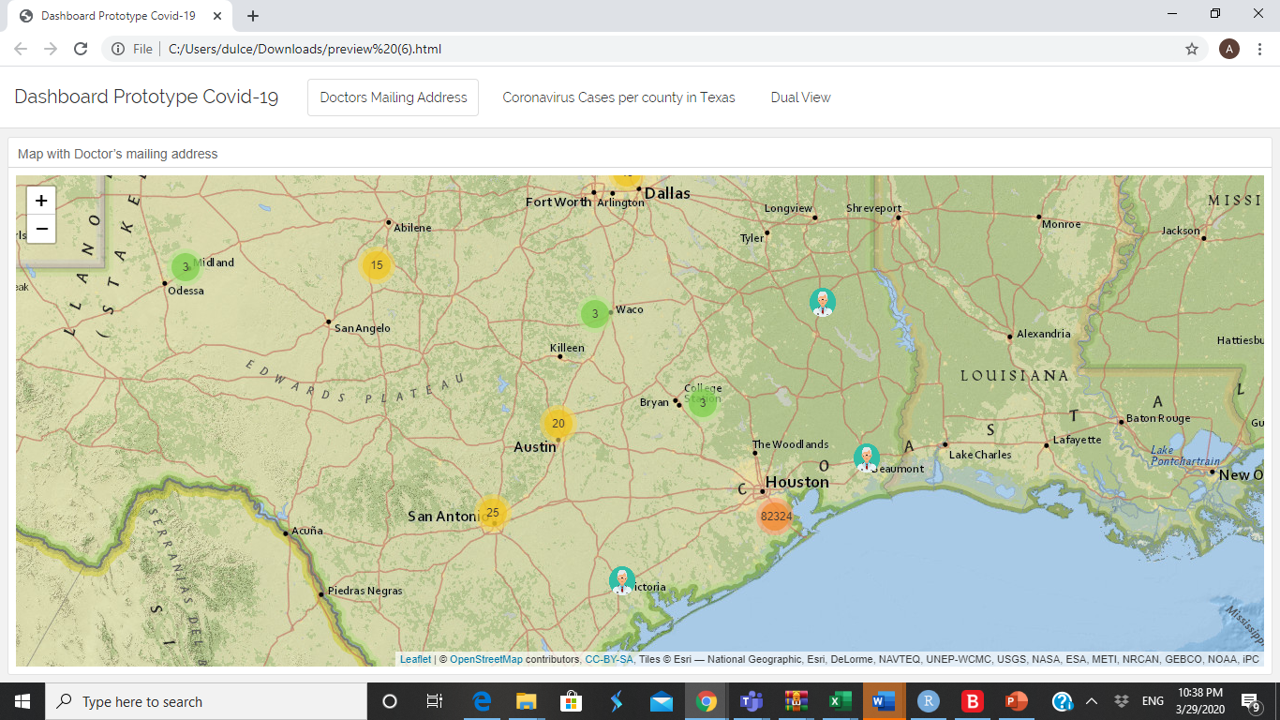
Task: Reload the current page
Action: [81, 49]
